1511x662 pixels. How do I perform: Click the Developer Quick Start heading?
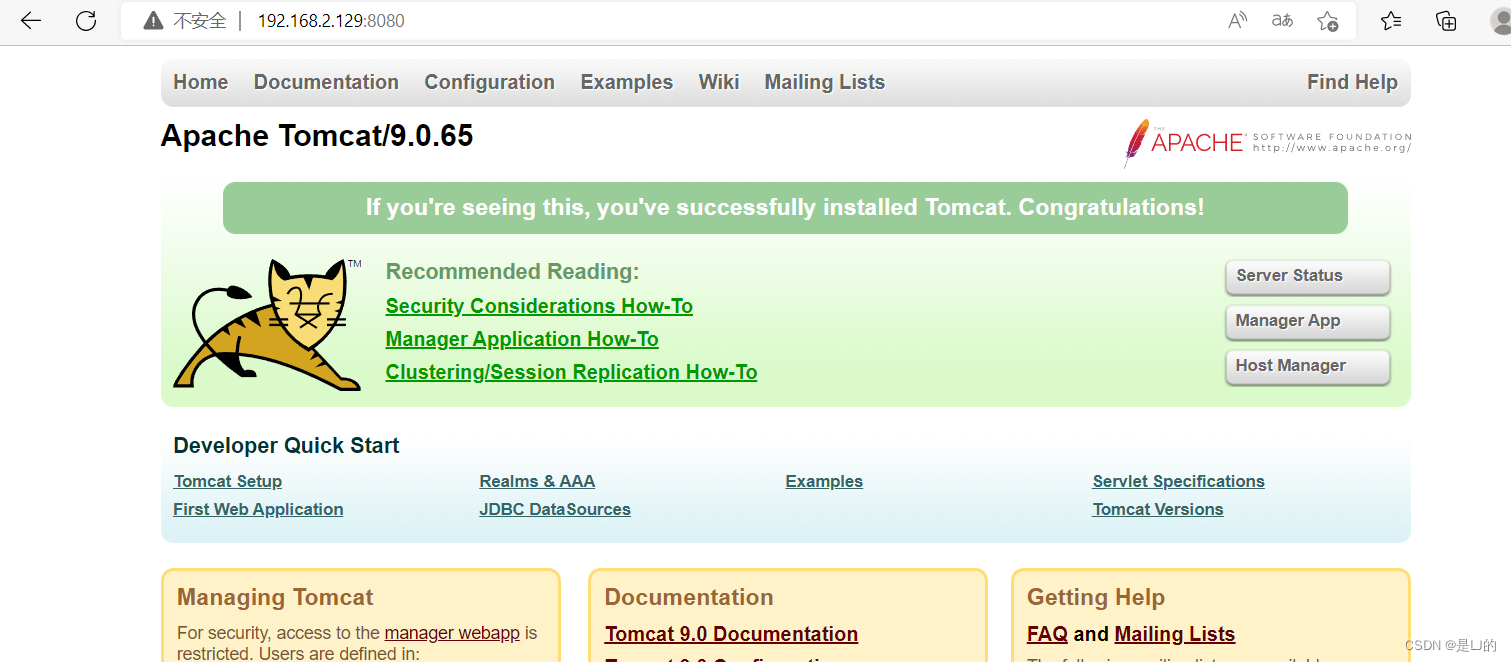286,446
